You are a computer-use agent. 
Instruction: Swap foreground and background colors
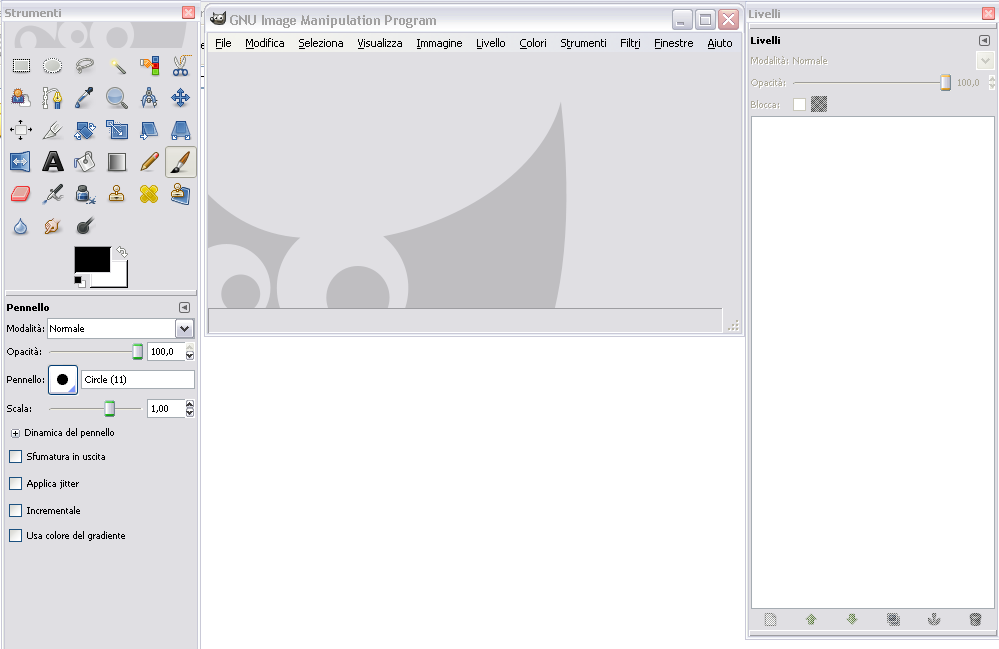click(x=122, y=252)
